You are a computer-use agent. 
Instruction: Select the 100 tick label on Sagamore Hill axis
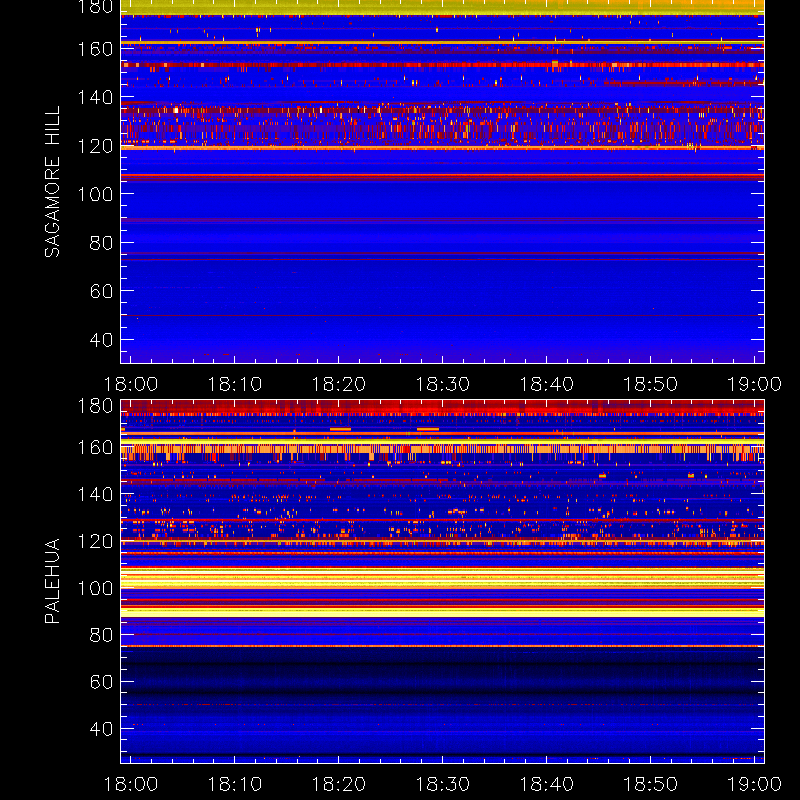tap(95, 194)
